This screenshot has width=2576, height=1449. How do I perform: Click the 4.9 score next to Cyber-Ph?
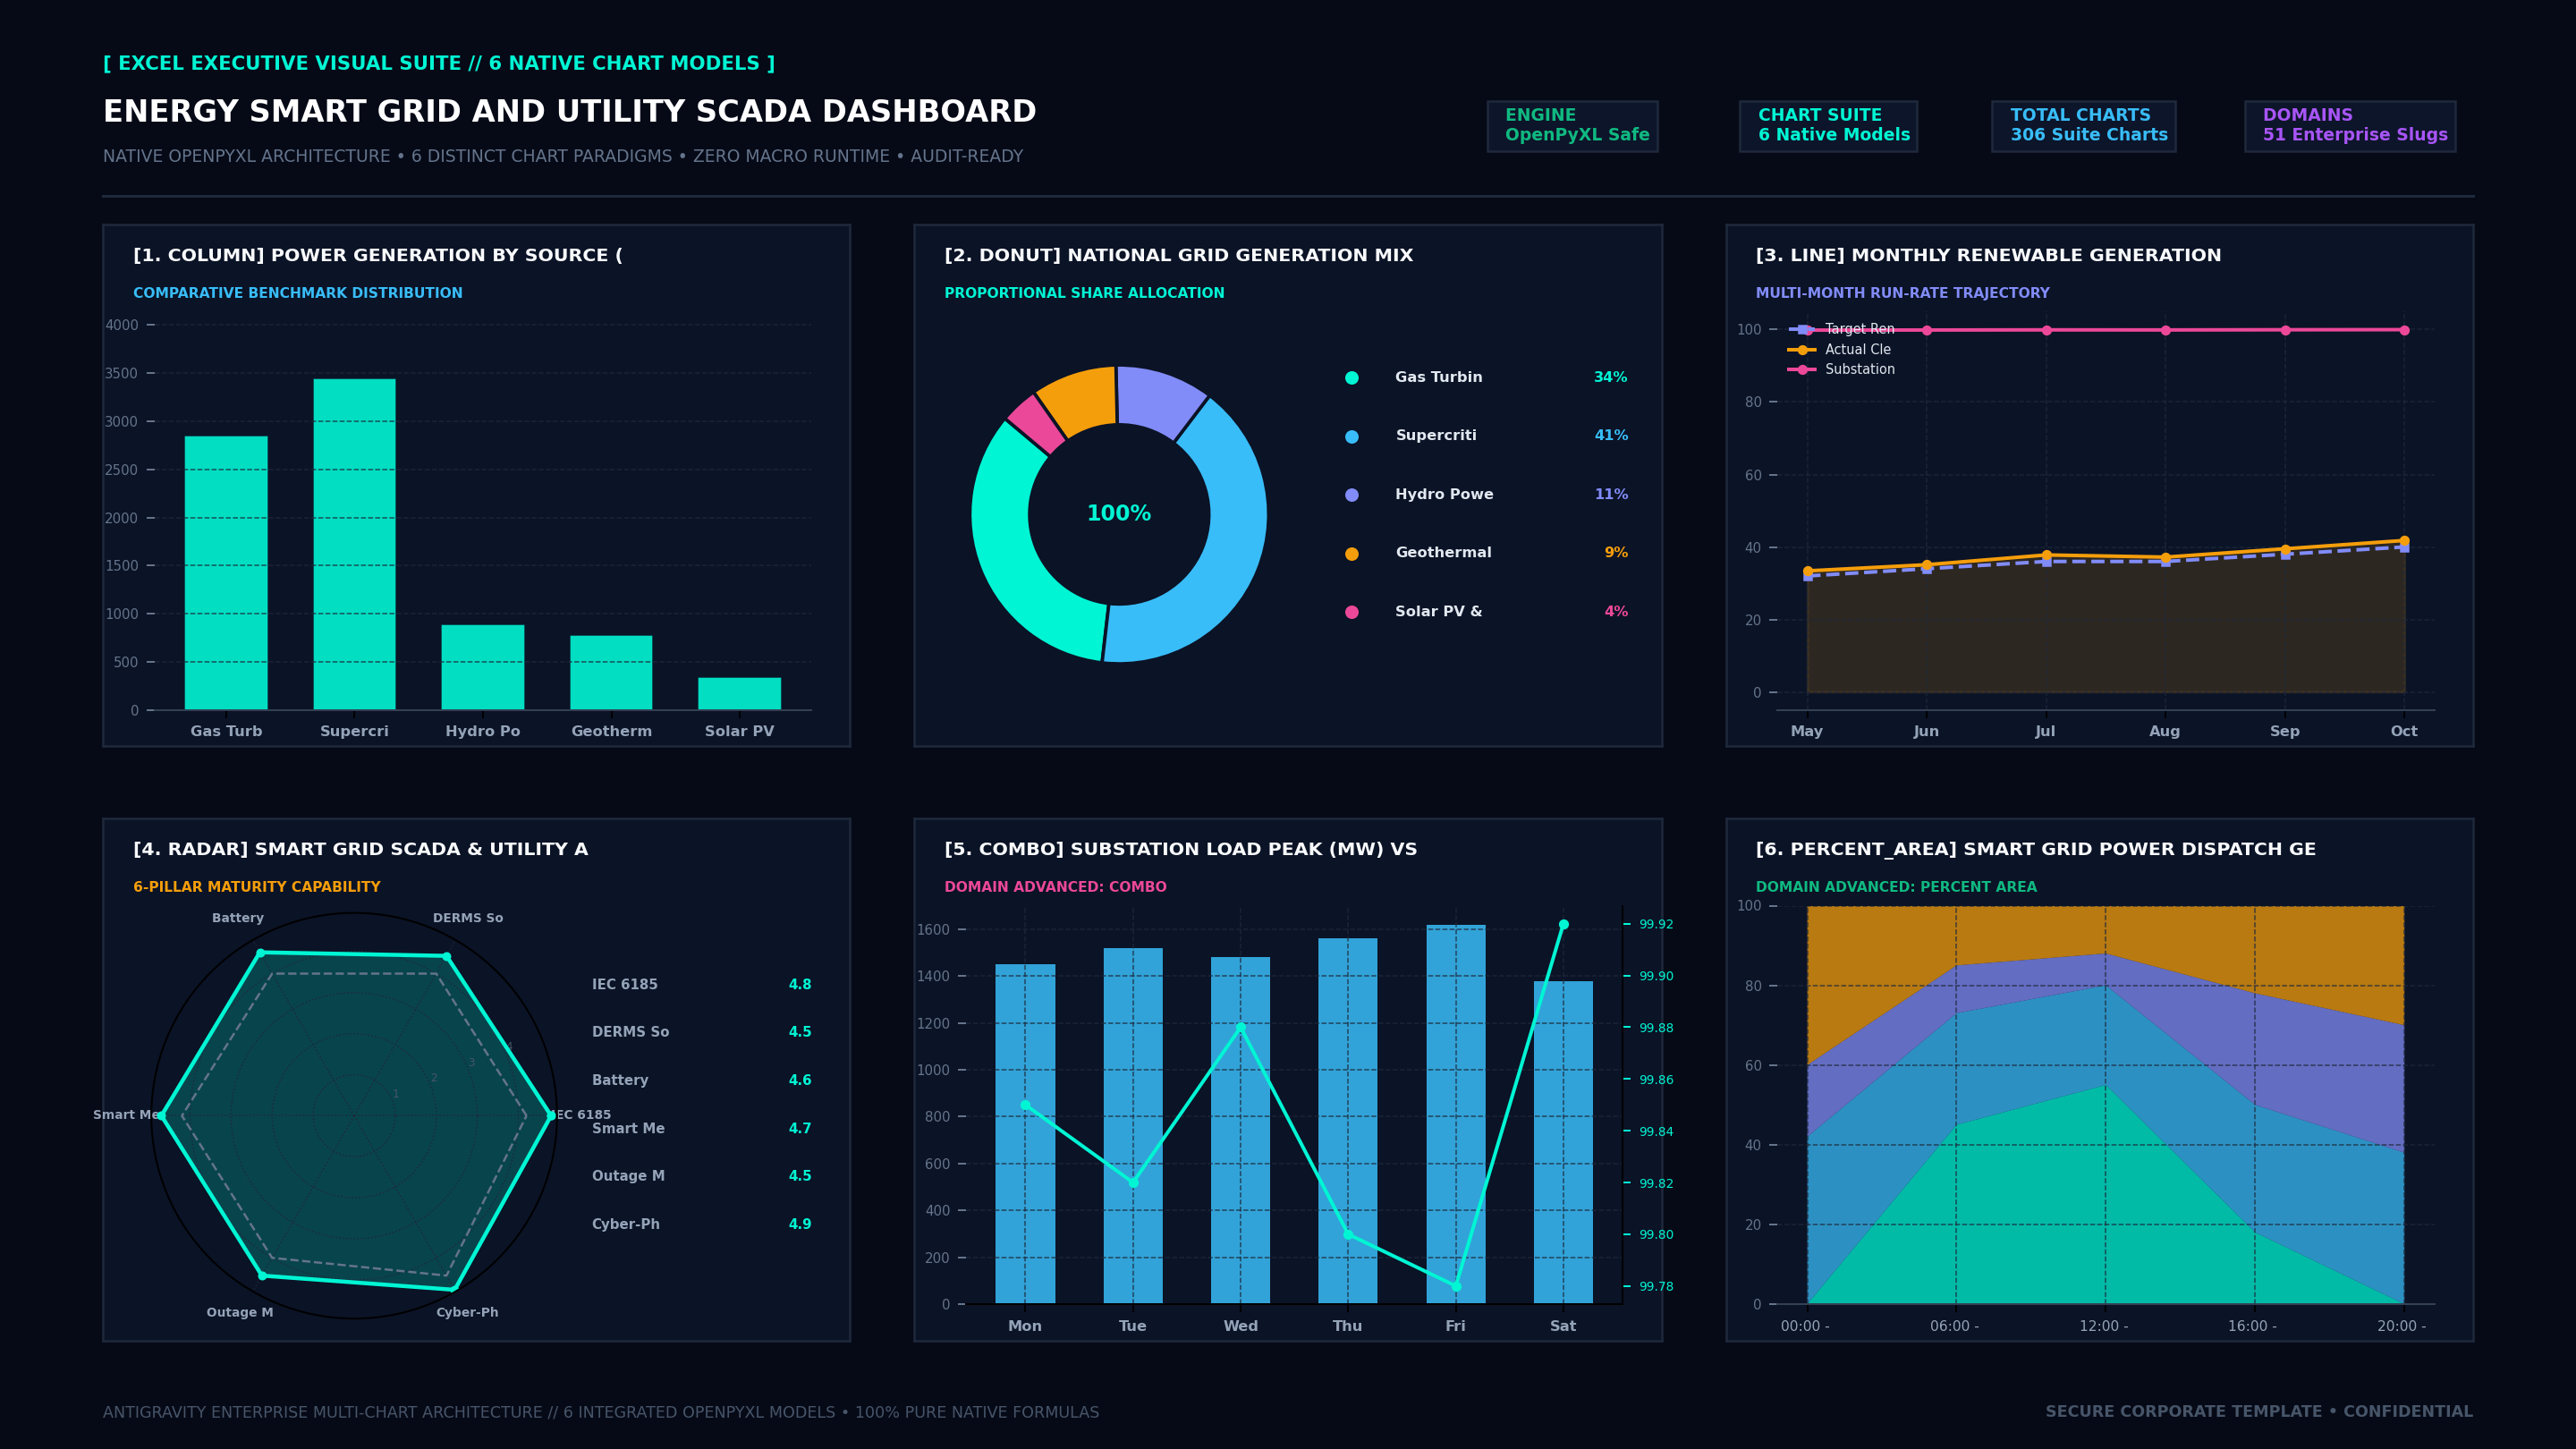tap(800, 1224)
